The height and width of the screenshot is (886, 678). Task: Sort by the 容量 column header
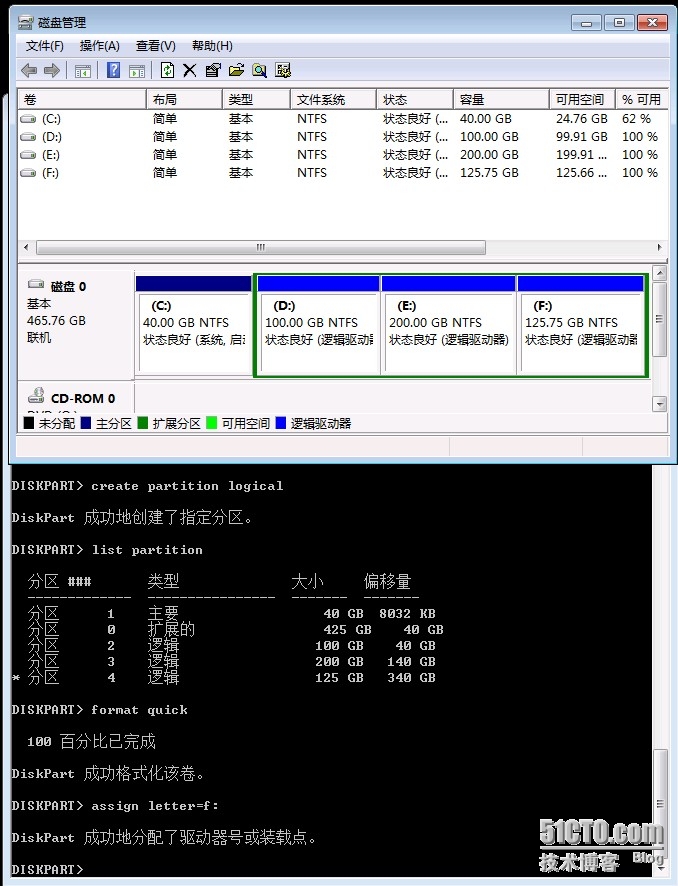click(501, 99)
